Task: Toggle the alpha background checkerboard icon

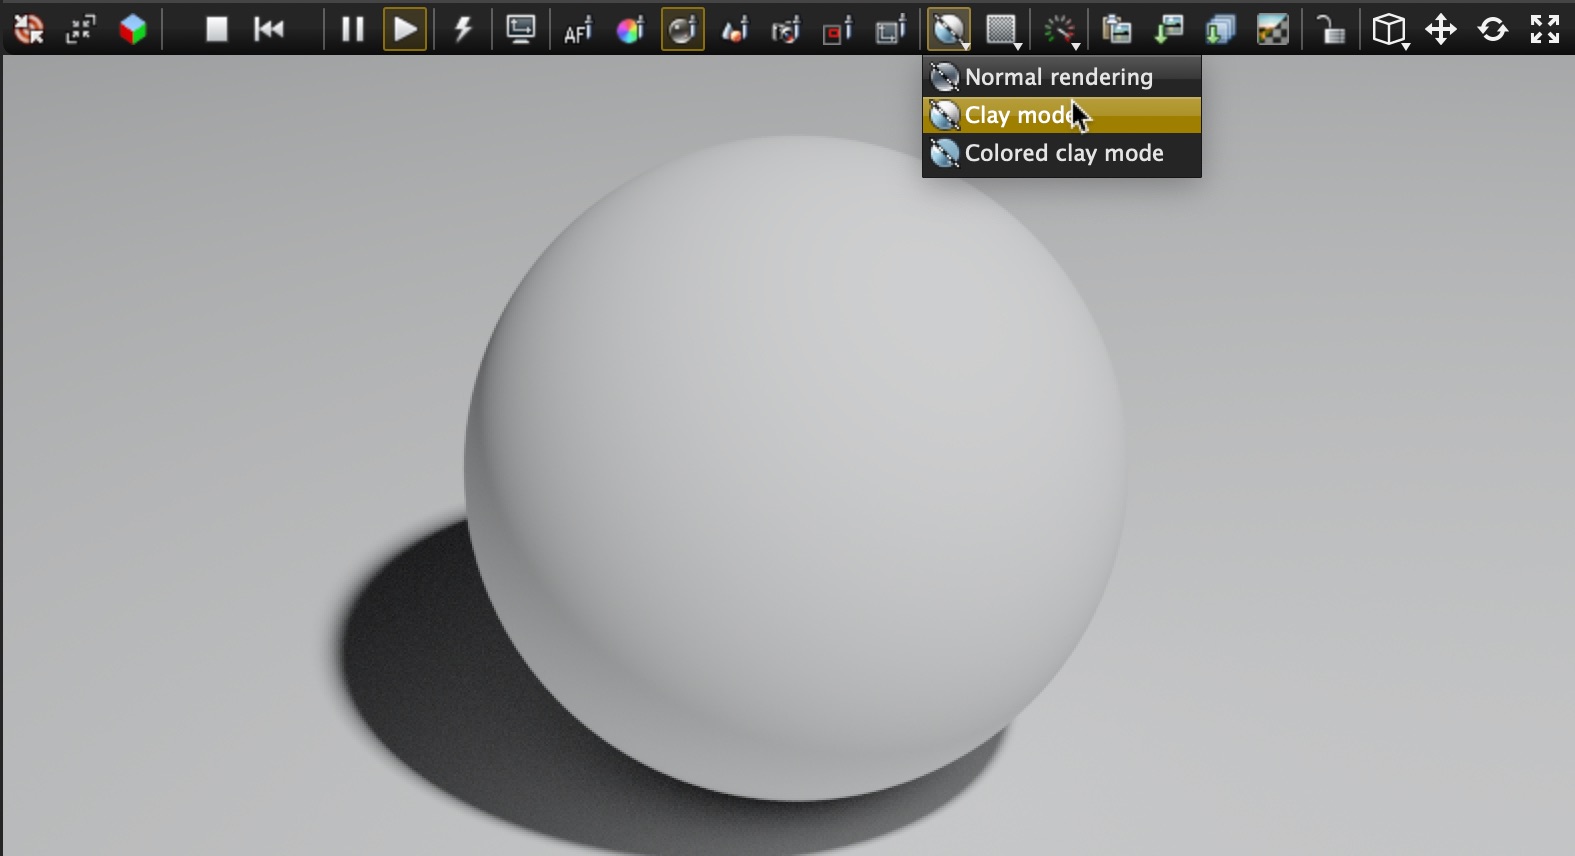Action: tap(1272, 29)
